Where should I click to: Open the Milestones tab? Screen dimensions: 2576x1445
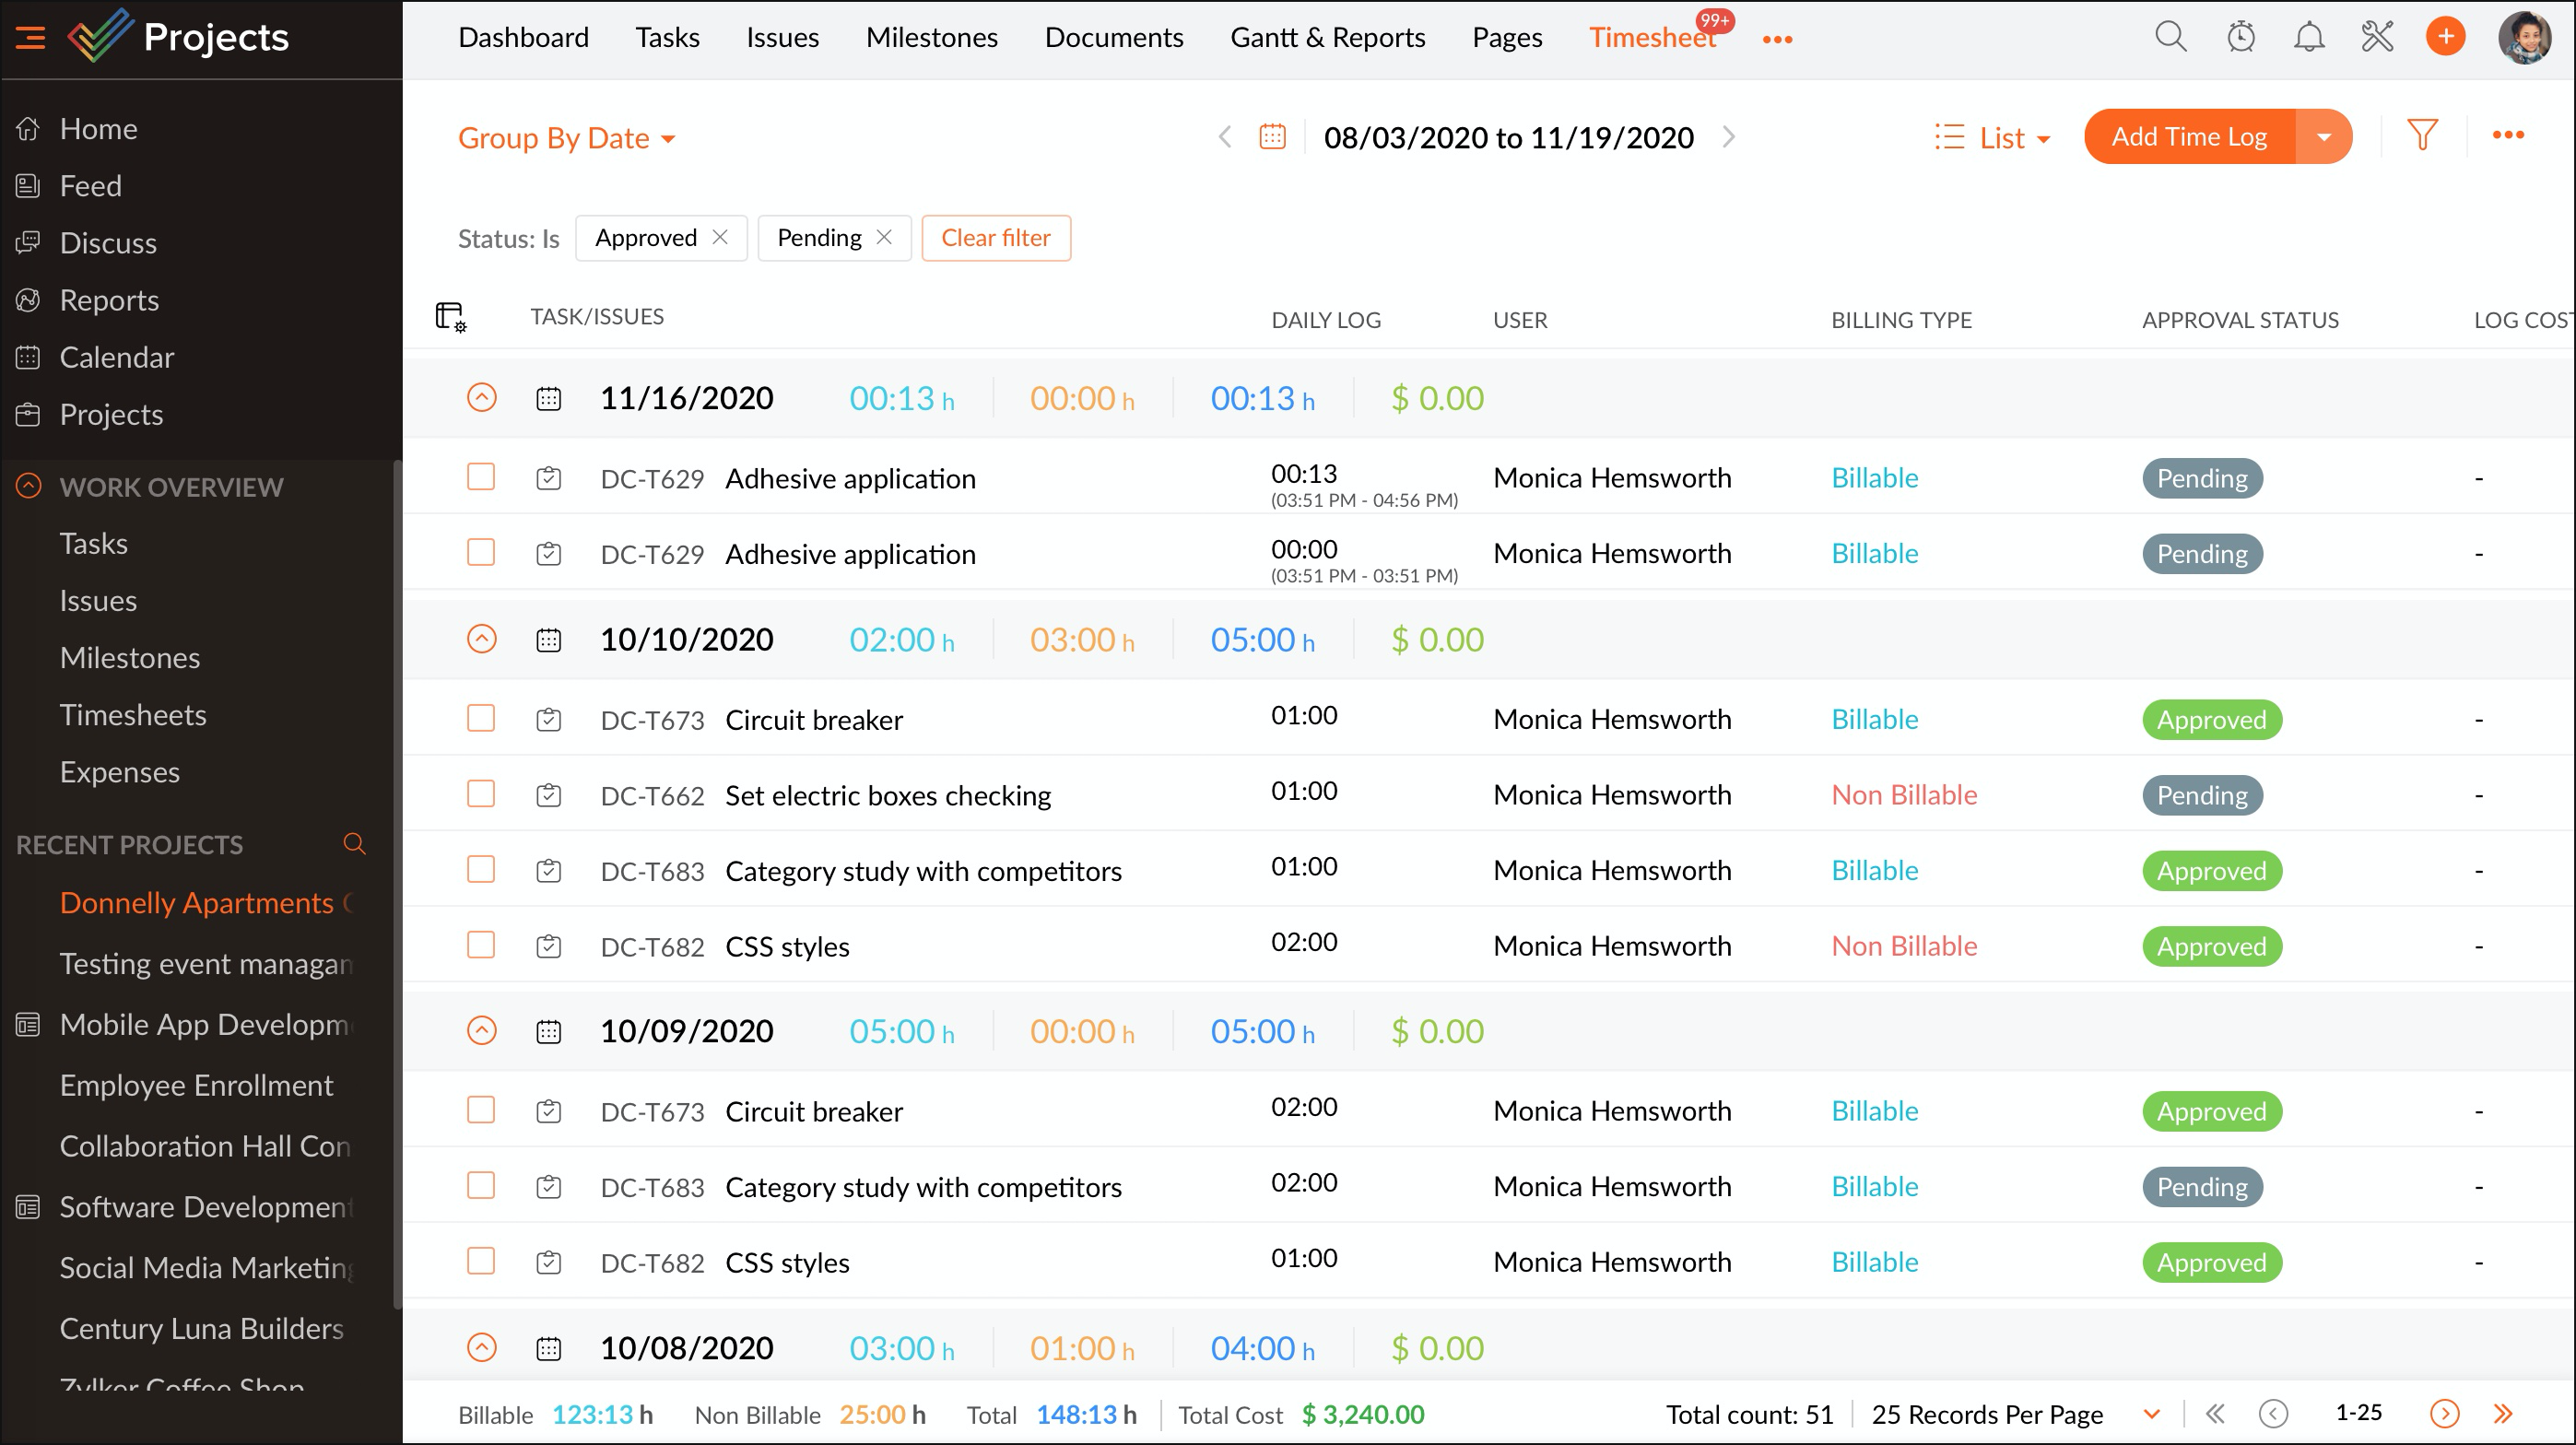click(931, 37)
